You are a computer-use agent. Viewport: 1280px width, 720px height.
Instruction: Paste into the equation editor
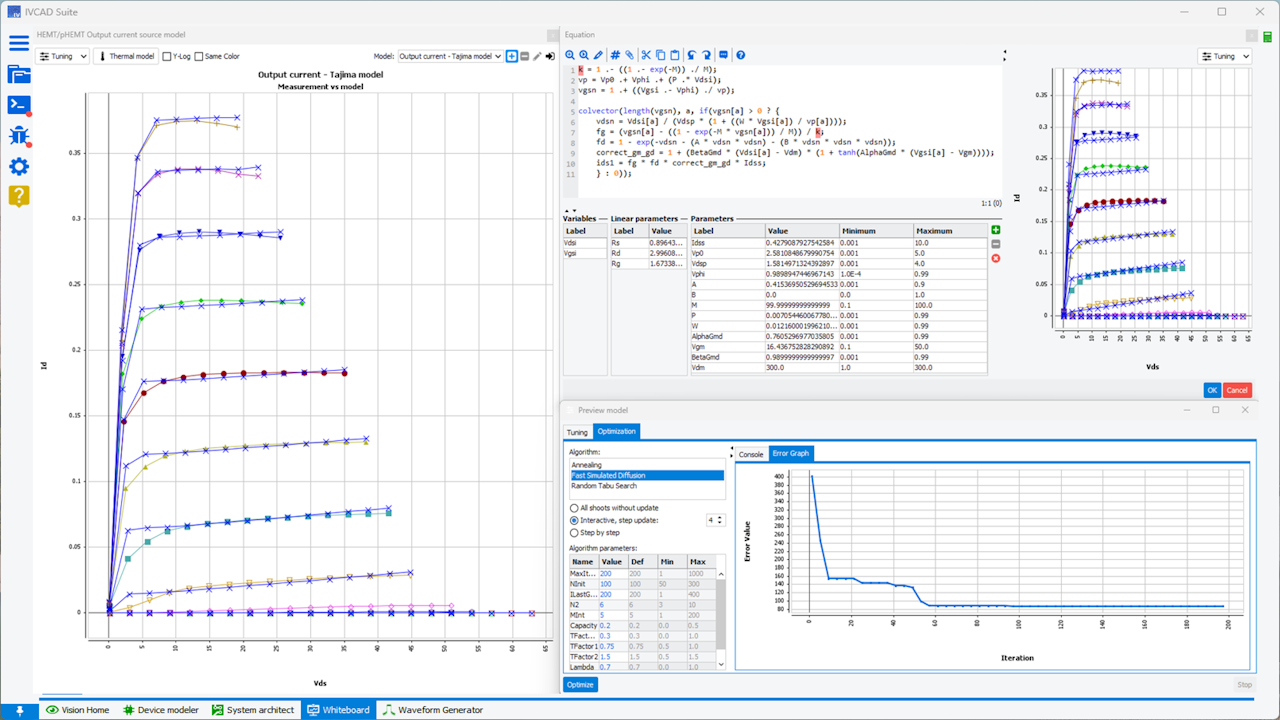coord(674,55)
